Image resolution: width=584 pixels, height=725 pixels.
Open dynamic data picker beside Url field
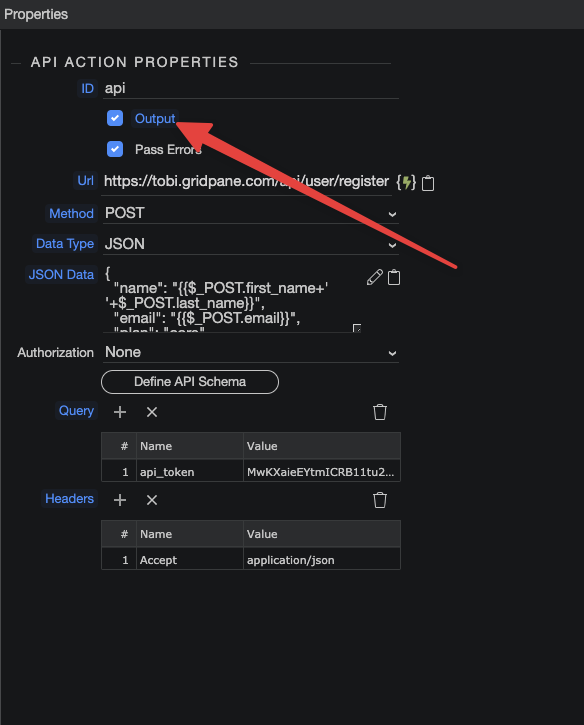406,182
